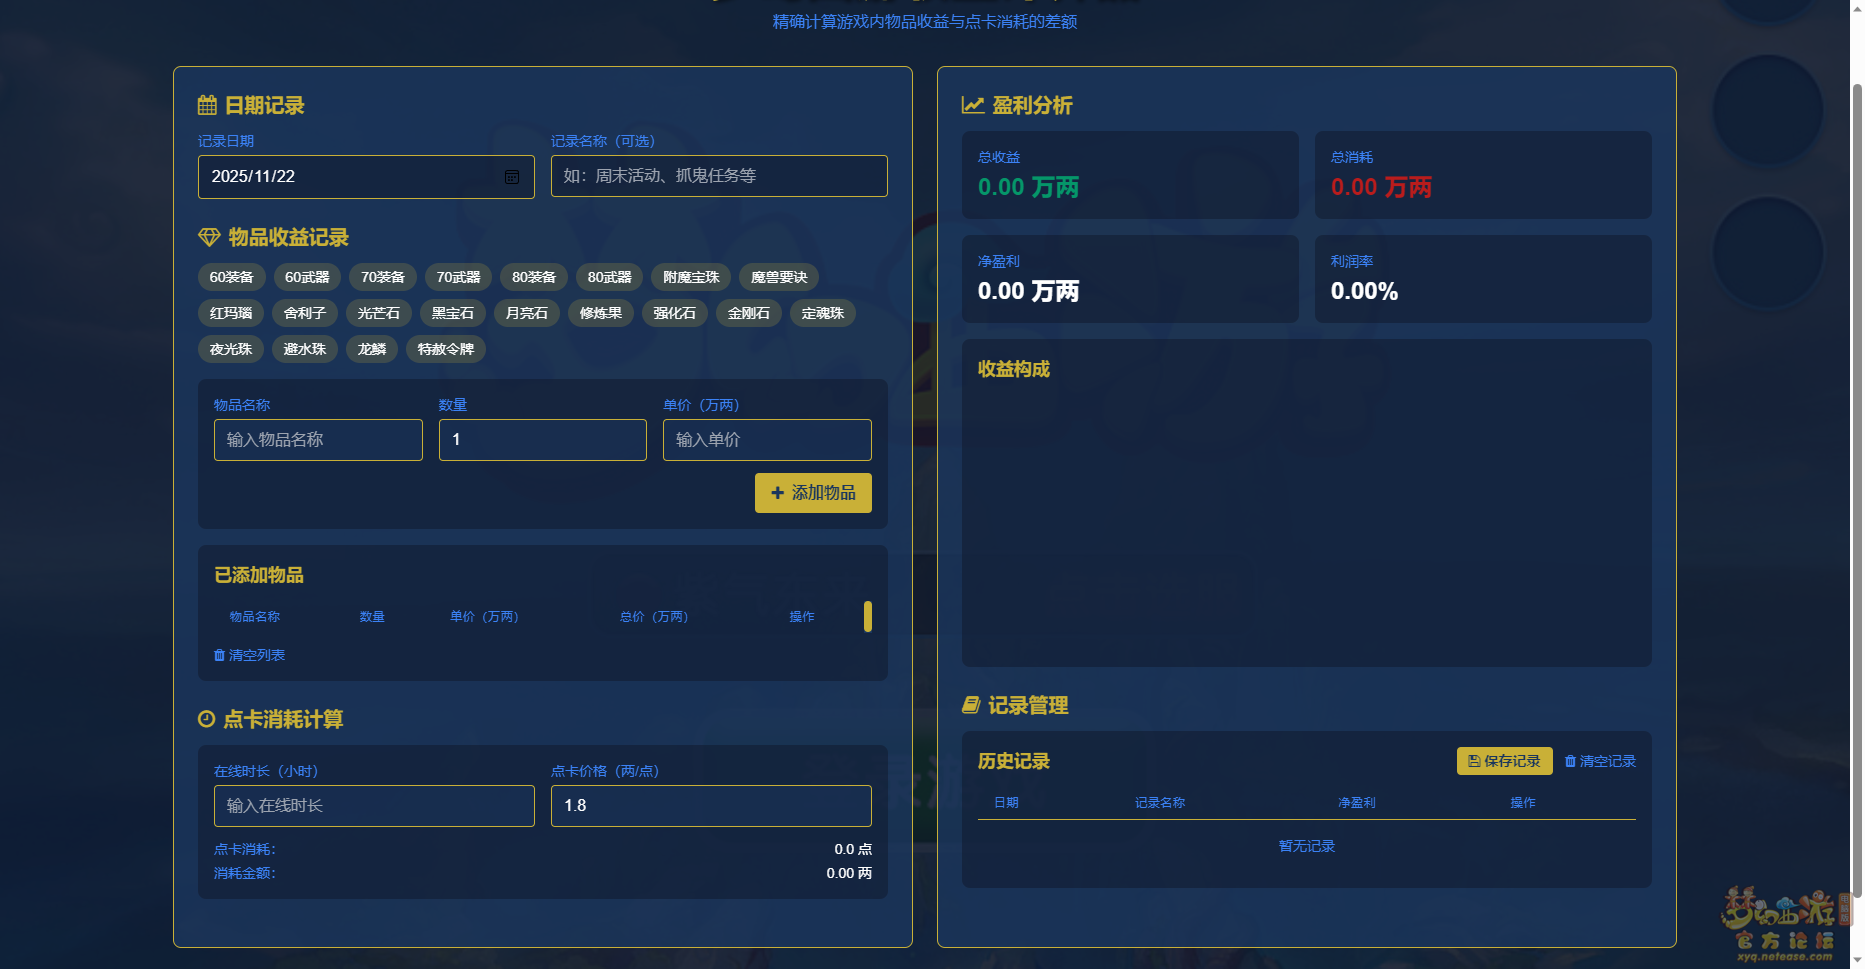Pick the 特赦令牌 item tag
The height and width of the screenshot is (969, 1865).
tap(445, 349)
